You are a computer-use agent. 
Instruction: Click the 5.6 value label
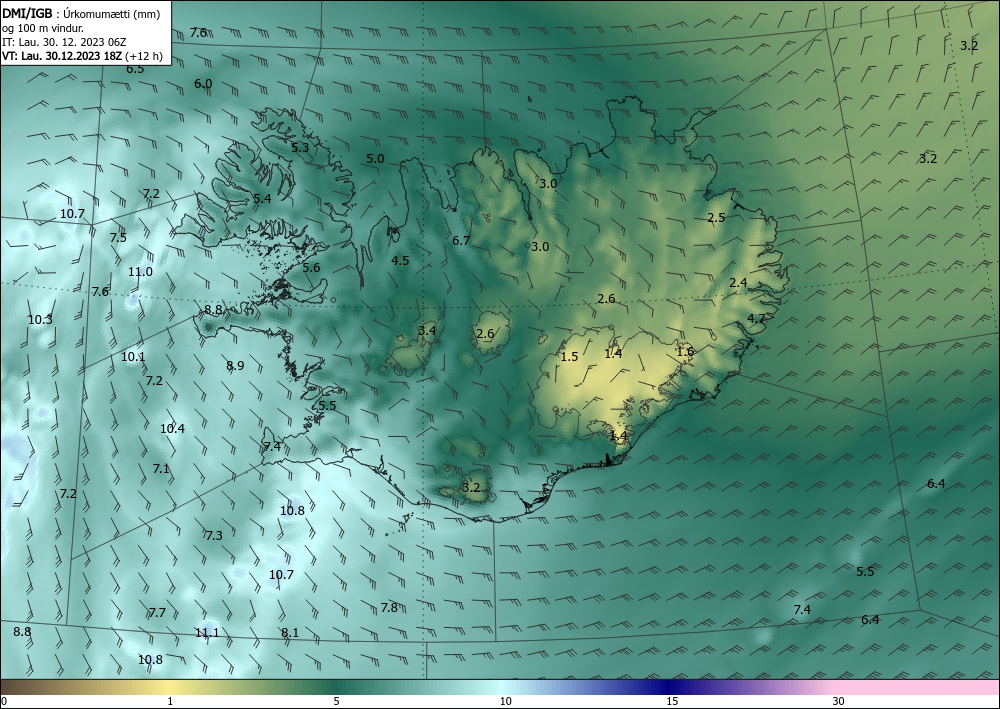point(311,267)
